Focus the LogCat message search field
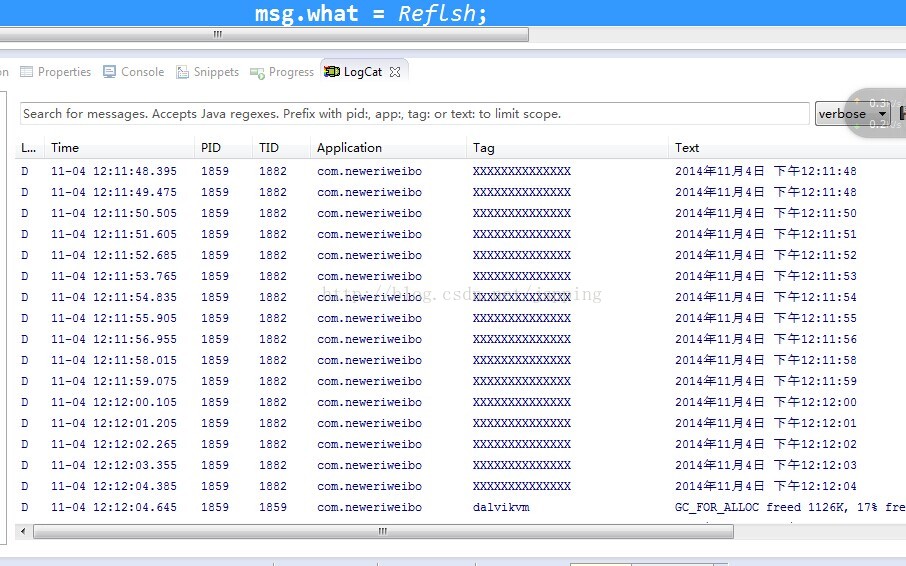The width and height of the screenshot is (906, 566). point(414,114)
